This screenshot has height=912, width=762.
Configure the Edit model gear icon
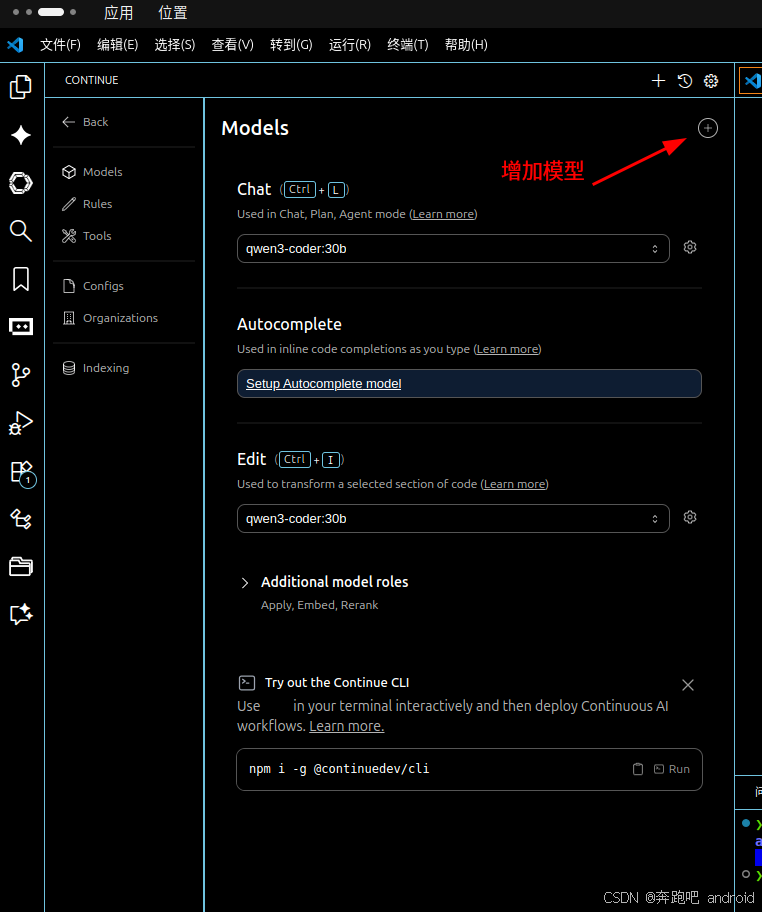pos(690,517)
